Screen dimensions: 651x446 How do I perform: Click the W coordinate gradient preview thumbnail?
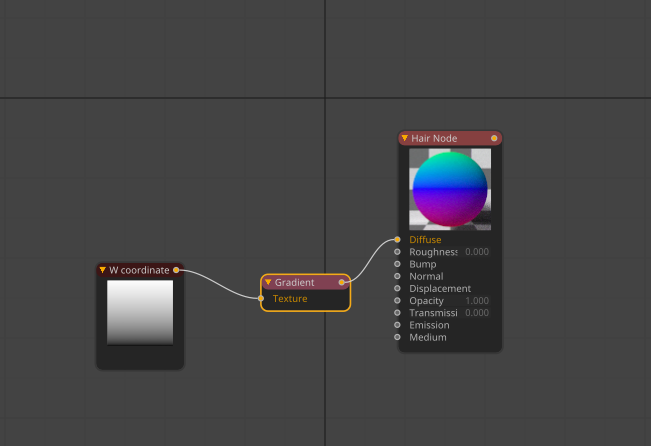pos(140,312)
